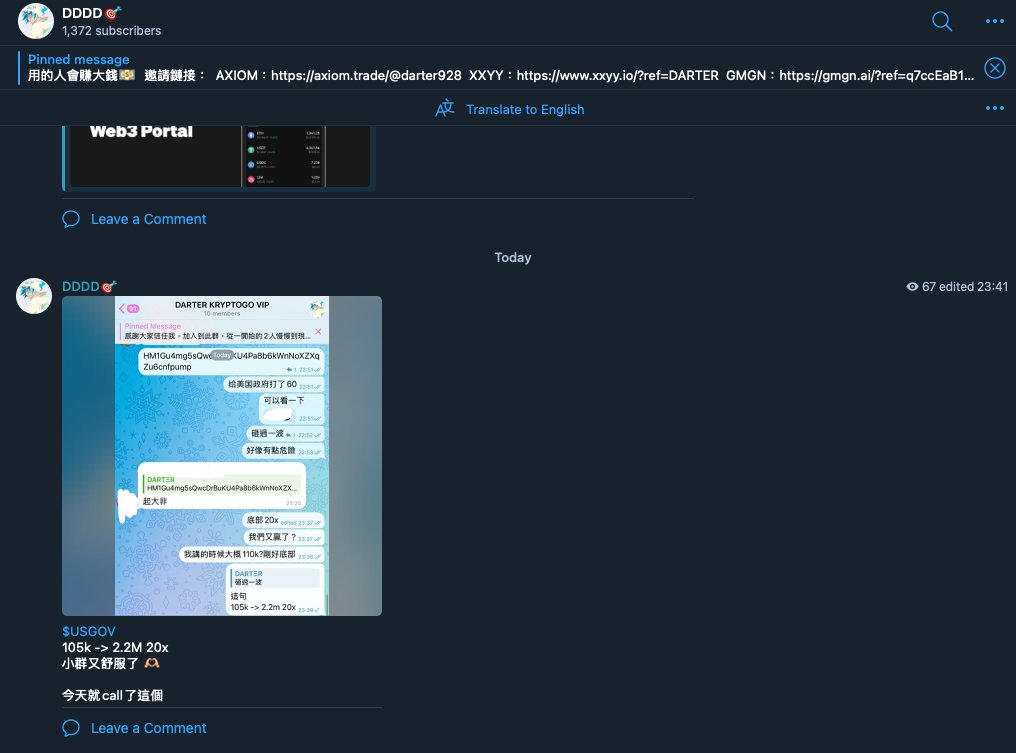Click the 1,372 subscribers text

click(111, 30)
